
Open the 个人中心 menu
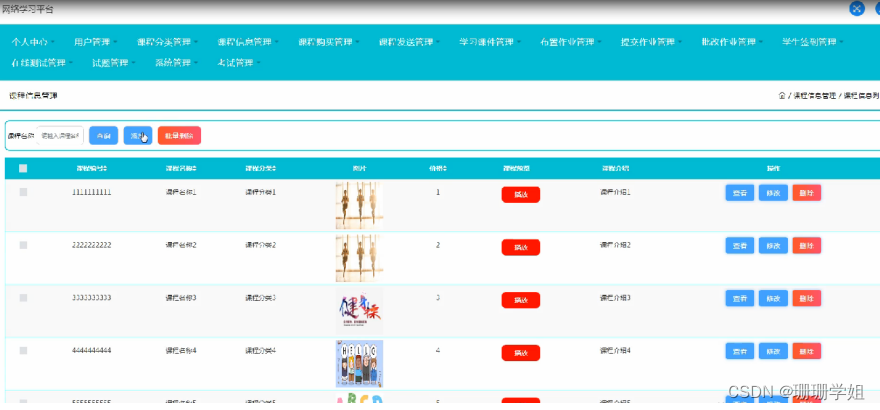click(33, 42)
